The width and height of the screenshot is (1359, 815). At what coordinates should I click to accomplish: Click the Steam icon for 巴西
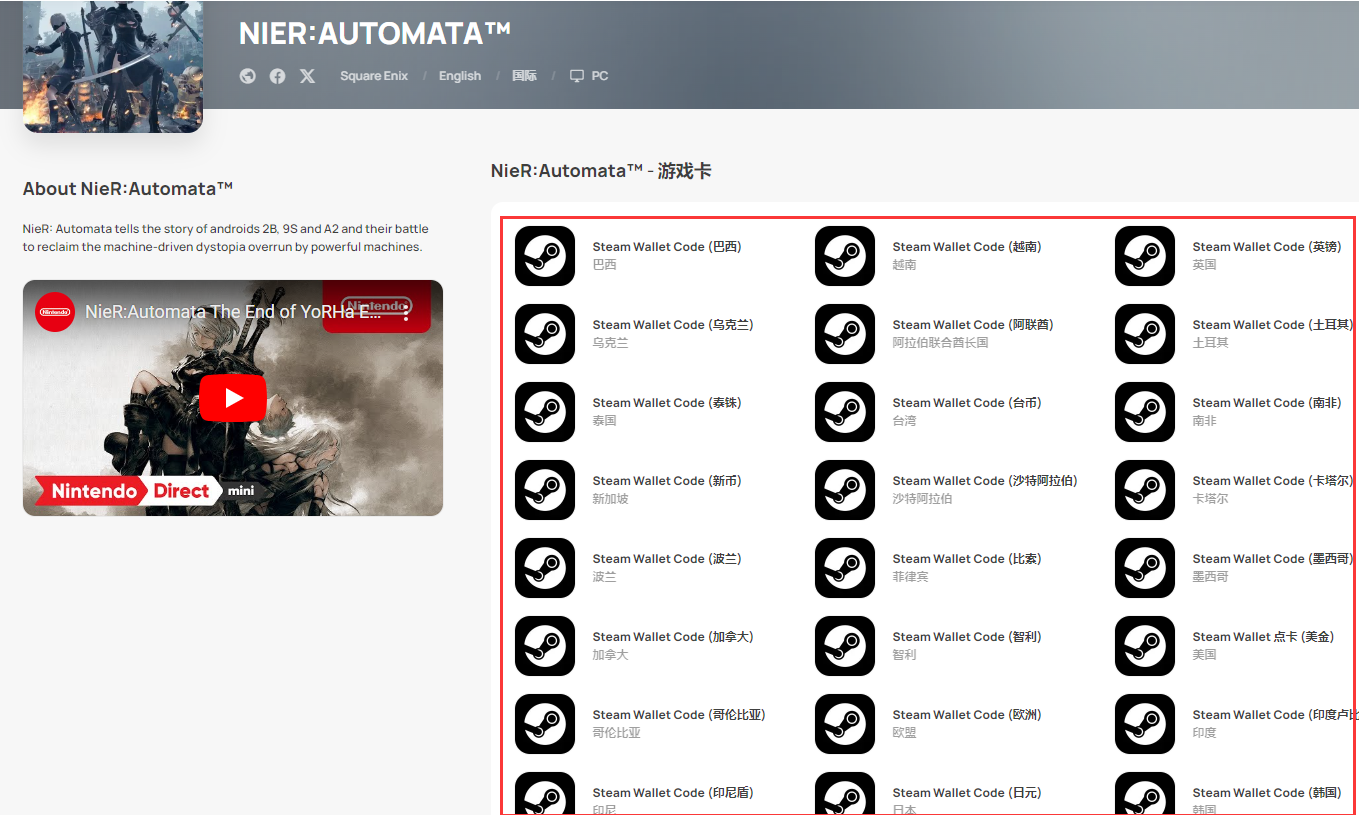pyautogui.click(x=545, y=256)
